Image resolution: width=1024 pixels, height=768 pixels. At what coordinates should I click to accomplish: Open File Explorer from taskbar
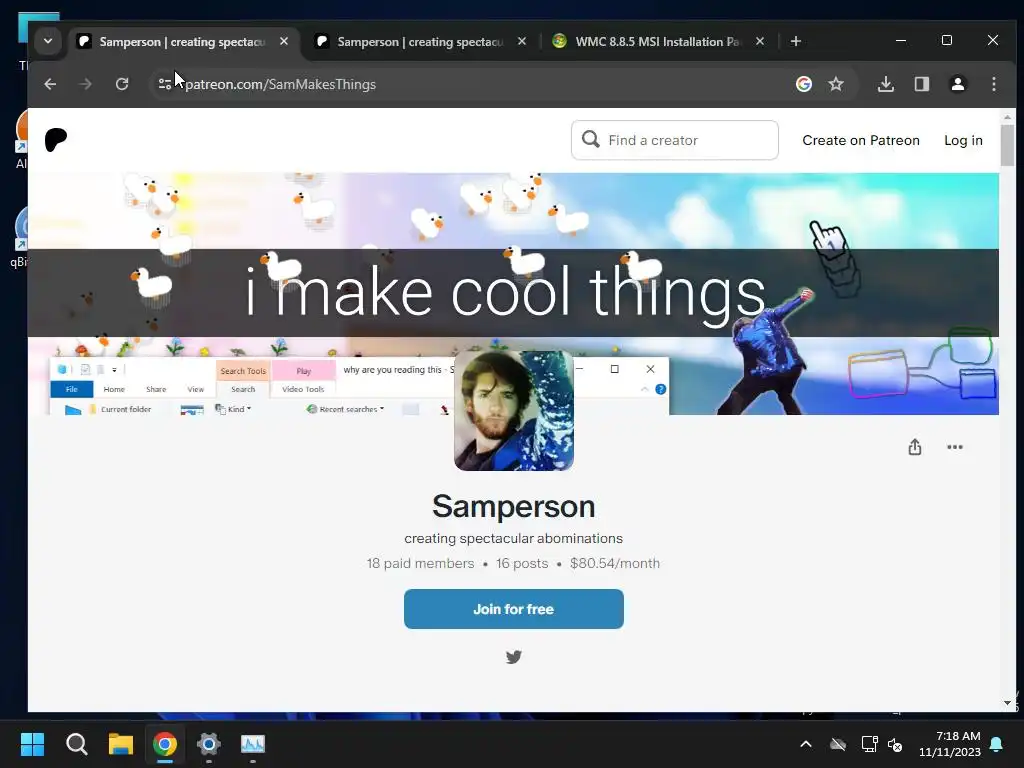(121, 744)
